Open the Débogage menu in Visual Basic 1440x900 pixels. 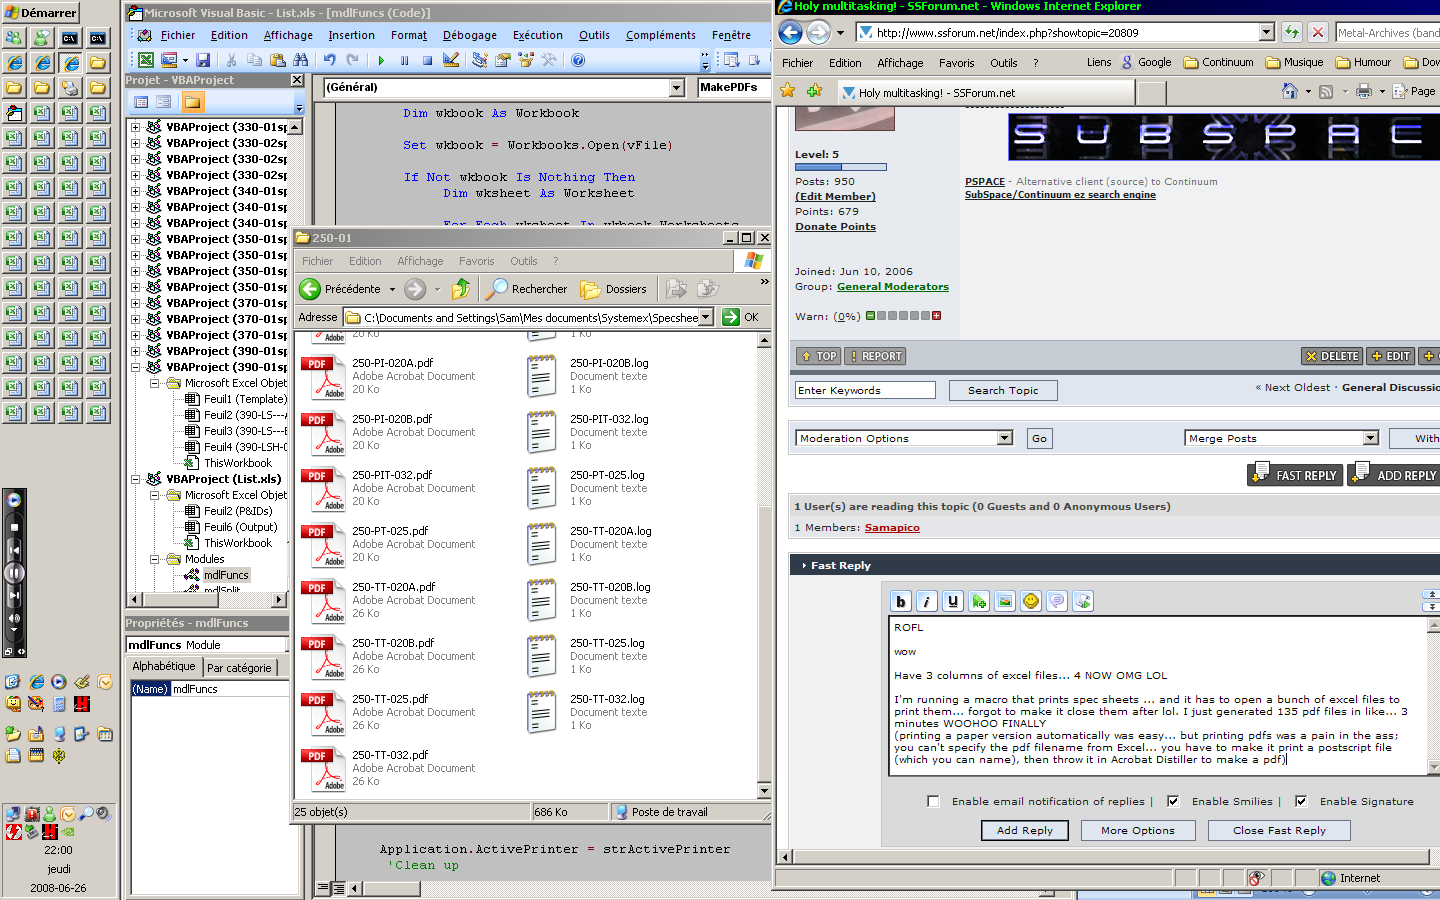pos(470,35)
